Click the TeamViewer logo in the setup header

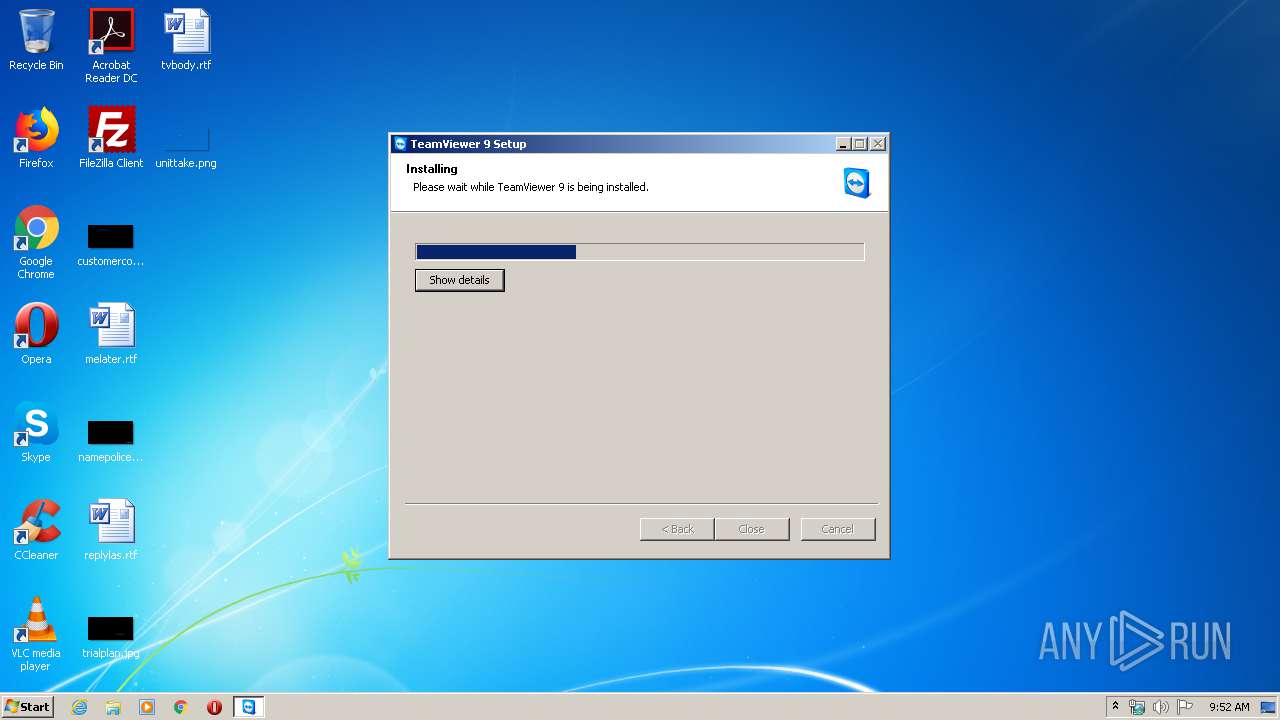coord(857,183)
